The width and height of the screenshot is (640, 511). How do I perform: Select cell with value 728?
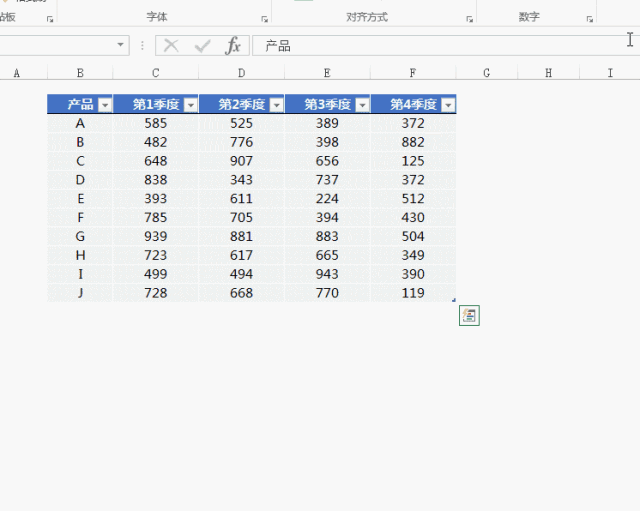click(x=156, y=293)
